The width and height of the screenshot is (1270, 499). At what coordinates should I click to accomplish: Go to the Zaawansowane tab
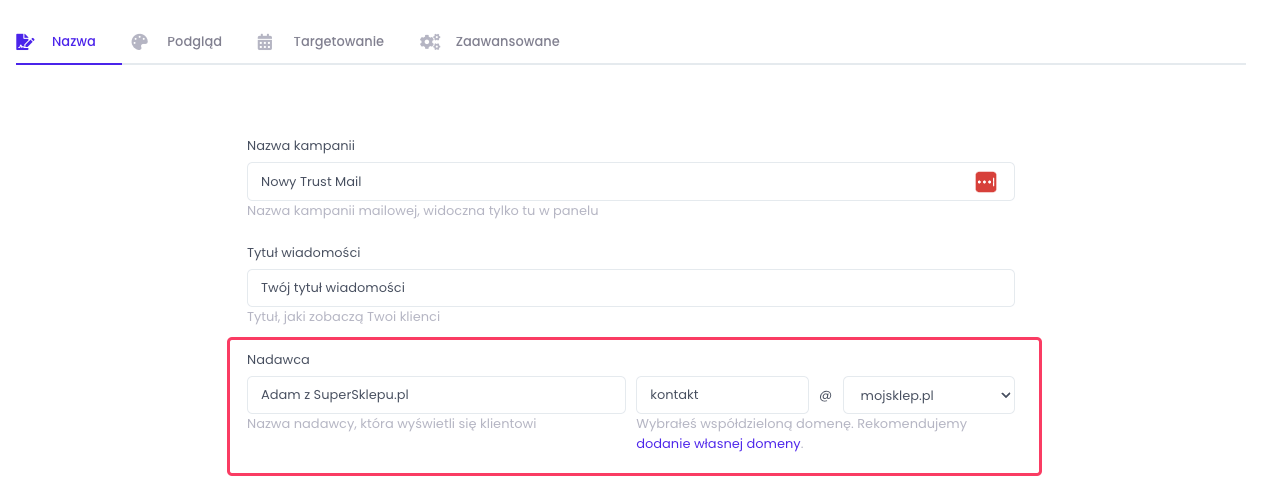[x=490, y=42]
